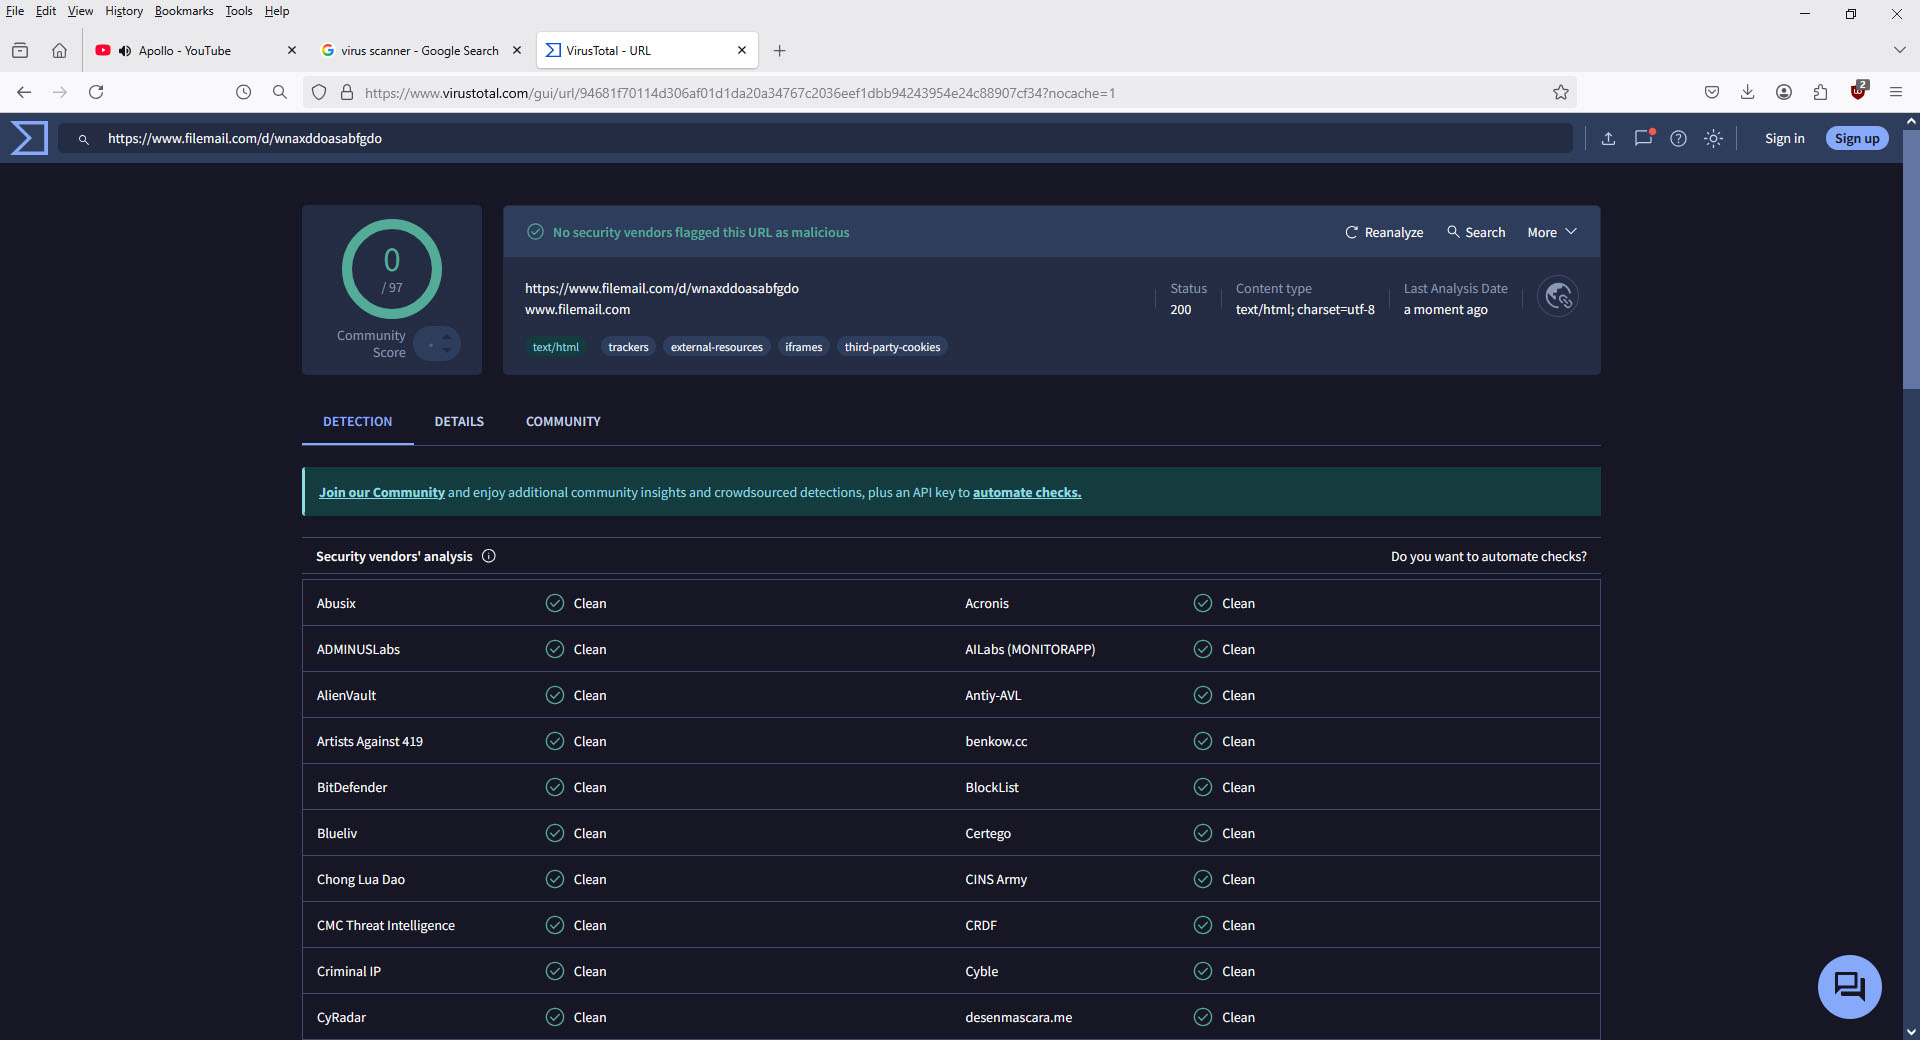This screenshot has height=1040, width=1920.
Task: Open the uBlock Origin extension icon
Action: (1858, 91)
